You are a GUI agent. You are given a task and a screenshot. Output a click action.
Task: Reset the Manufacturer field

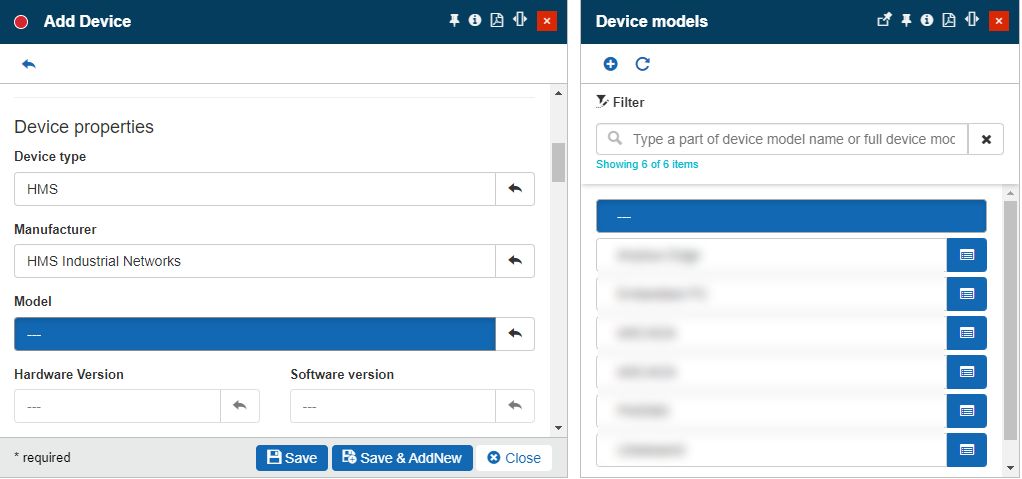(x=515, y=261)
